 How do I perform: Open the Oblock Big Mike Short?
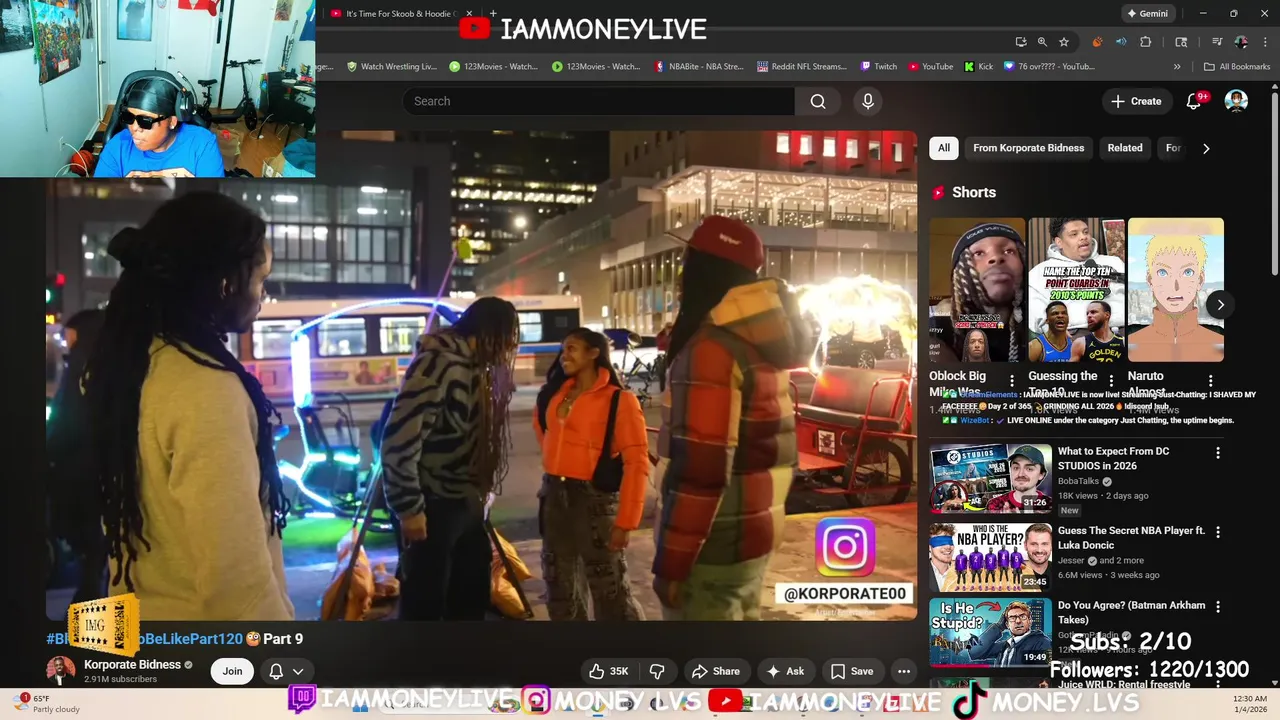(977, 290)
